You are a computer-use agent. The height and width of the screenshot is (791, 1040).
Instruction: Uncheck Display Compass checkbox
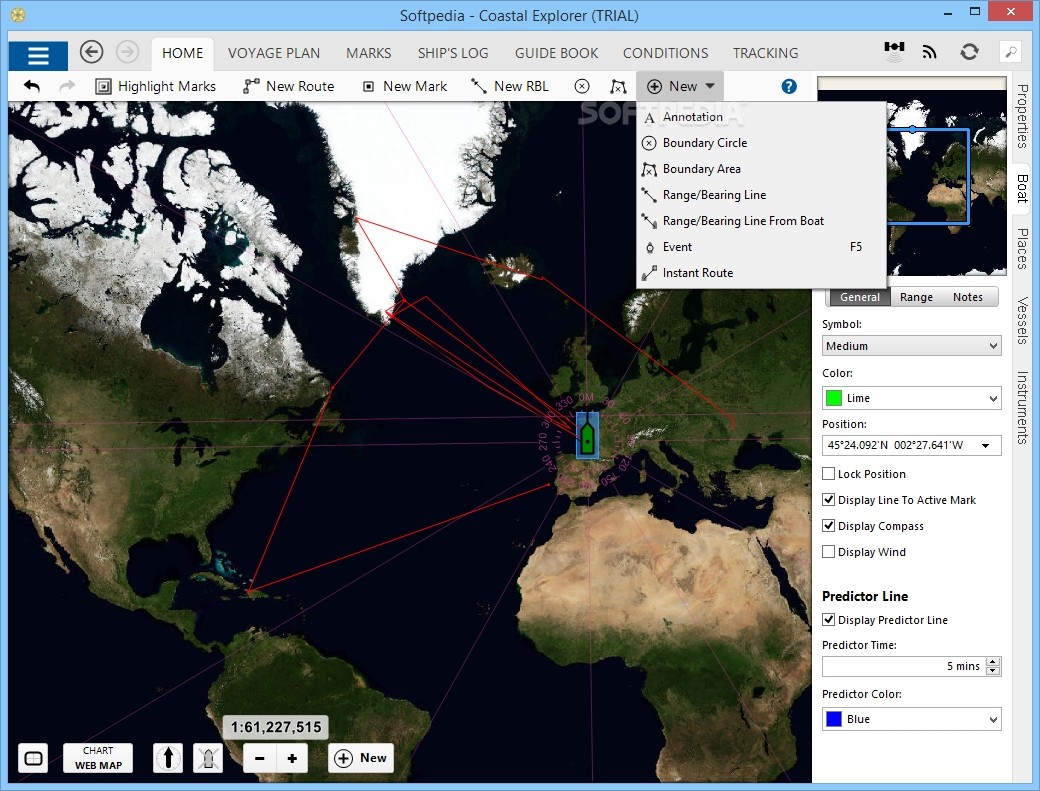point(828,525)
